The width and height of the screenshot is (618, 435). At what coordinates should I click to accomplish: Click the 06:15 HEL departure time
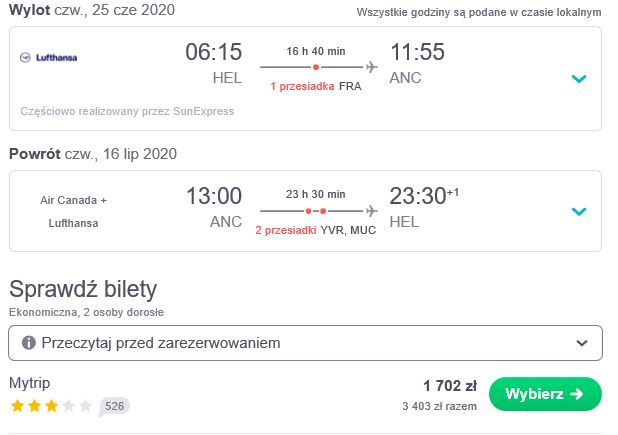[x=214, y=52]
